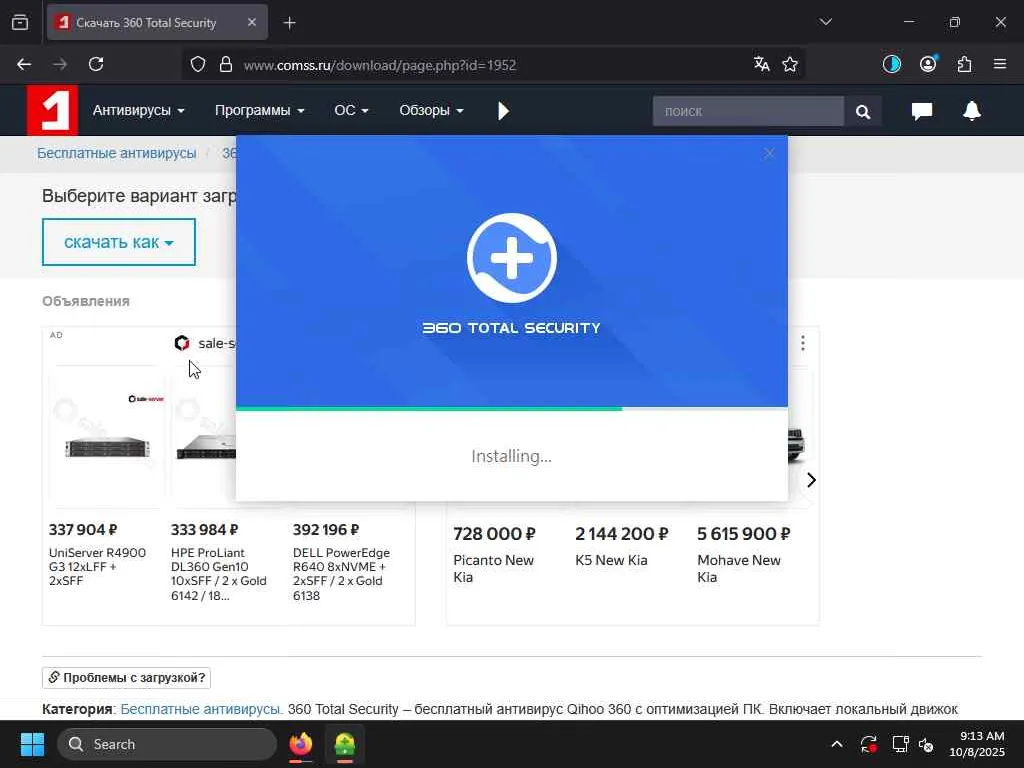
Task: Show hidden tray icons chevron
Action: (x=837, y=744)
